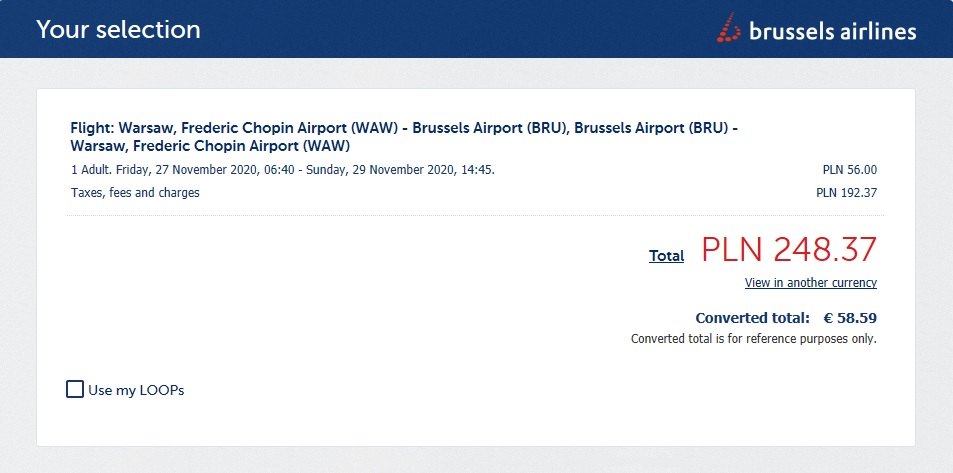Screen dimensions: 953x473
Task: Click the 'brussels airlines' brand wordmark
Action: [832, 31]
